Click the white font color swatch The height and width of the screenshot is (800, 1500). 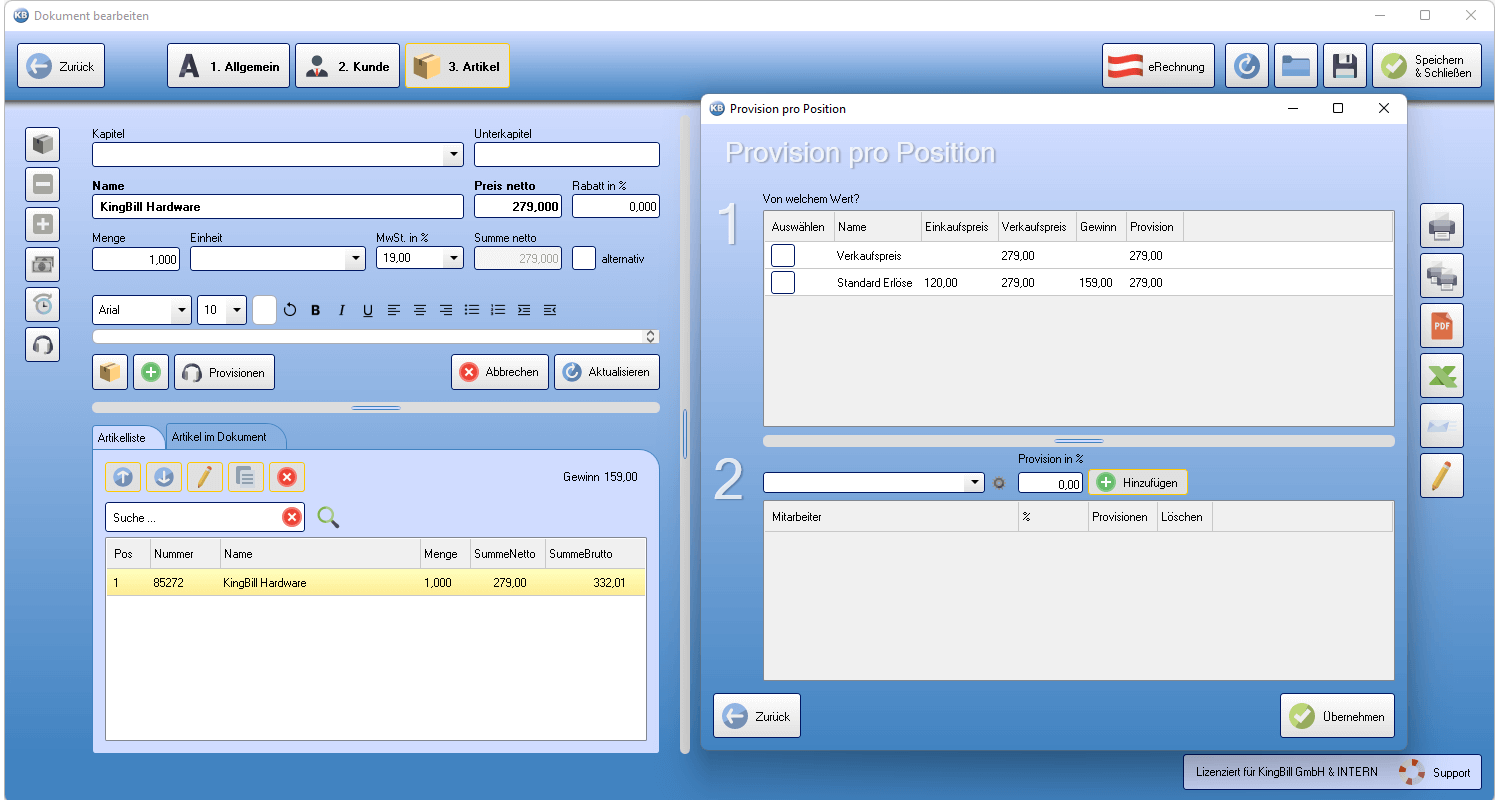pyautogui.click(x=264, y=310)
